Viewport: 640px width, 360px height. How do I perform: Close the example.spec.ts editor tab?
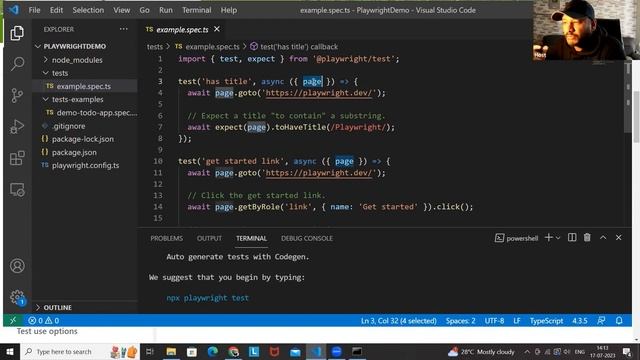tap(217, 29)
